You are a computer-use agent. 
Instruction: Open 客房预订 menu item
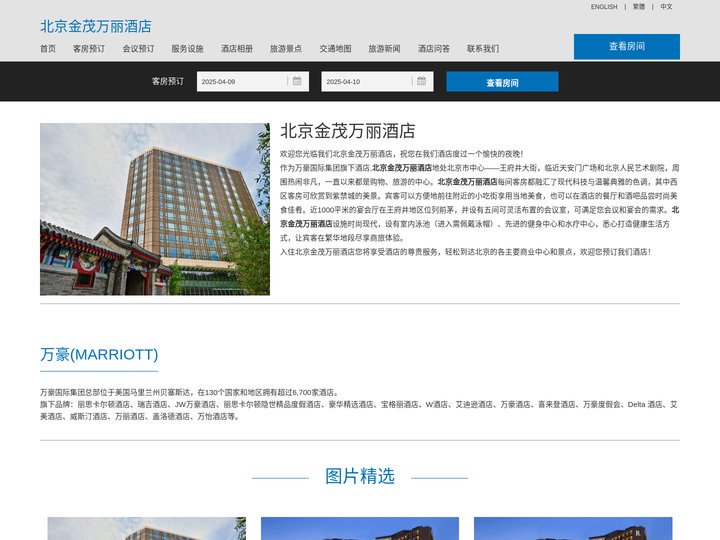coord(89,49)
